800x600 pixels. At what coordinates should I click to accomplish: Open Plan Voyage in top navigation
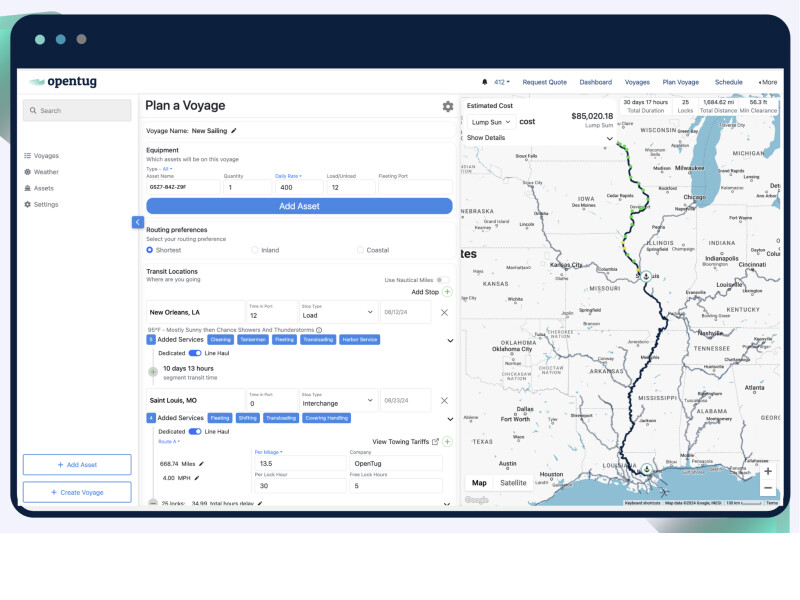pyautogui.click(x=681, y=82)
